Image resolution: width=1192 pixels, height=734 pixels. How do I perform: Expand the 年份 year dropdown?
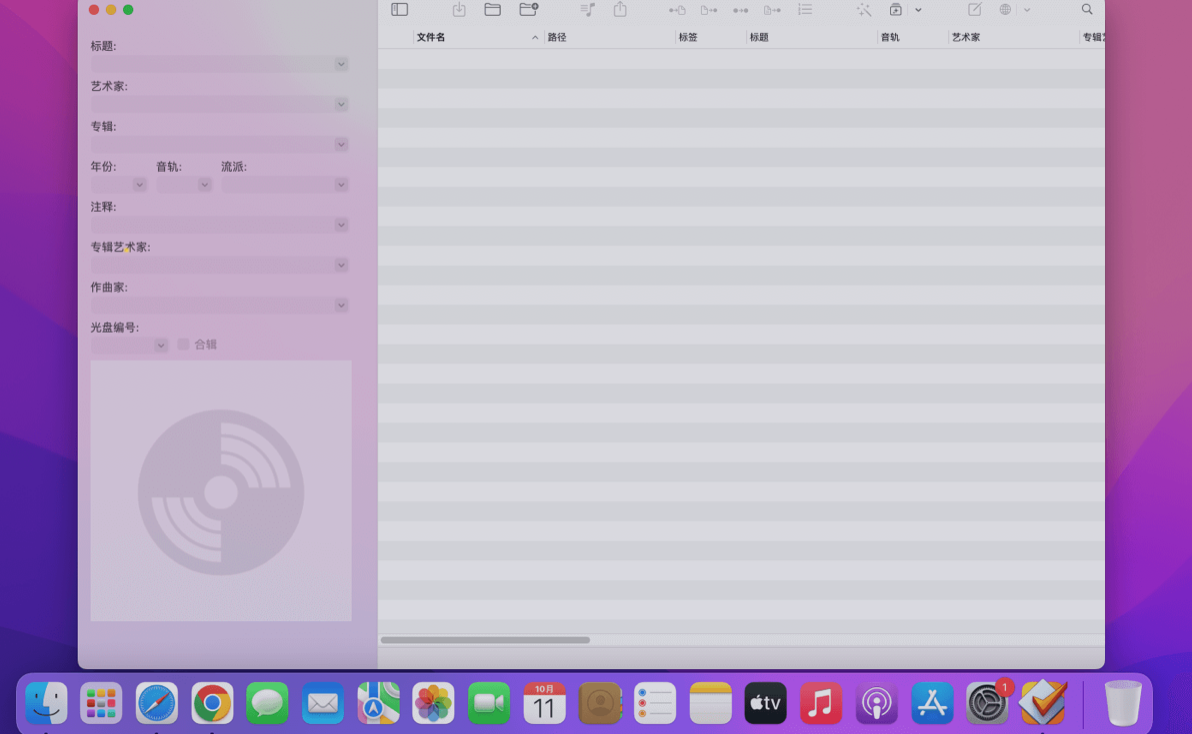(x=139, y=184)
